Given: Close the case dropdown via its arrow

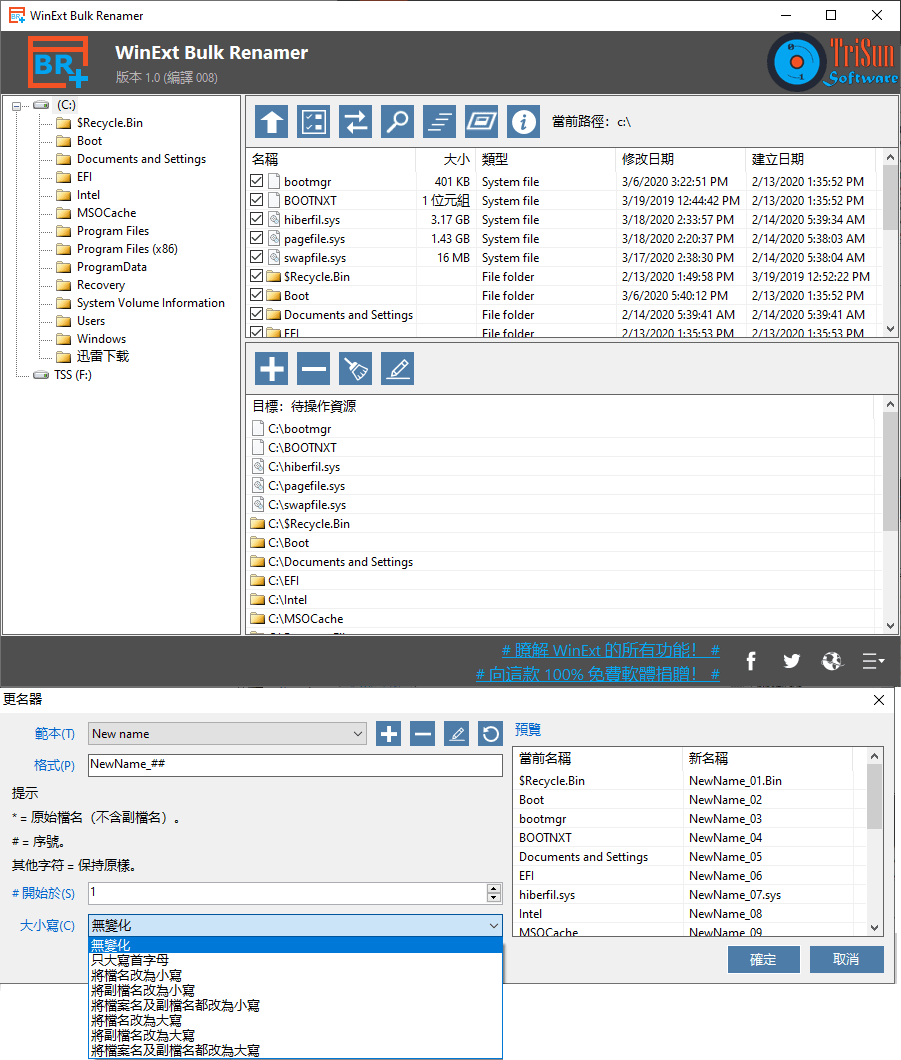Looking at the screenshot, I should (x=494, y=925).
